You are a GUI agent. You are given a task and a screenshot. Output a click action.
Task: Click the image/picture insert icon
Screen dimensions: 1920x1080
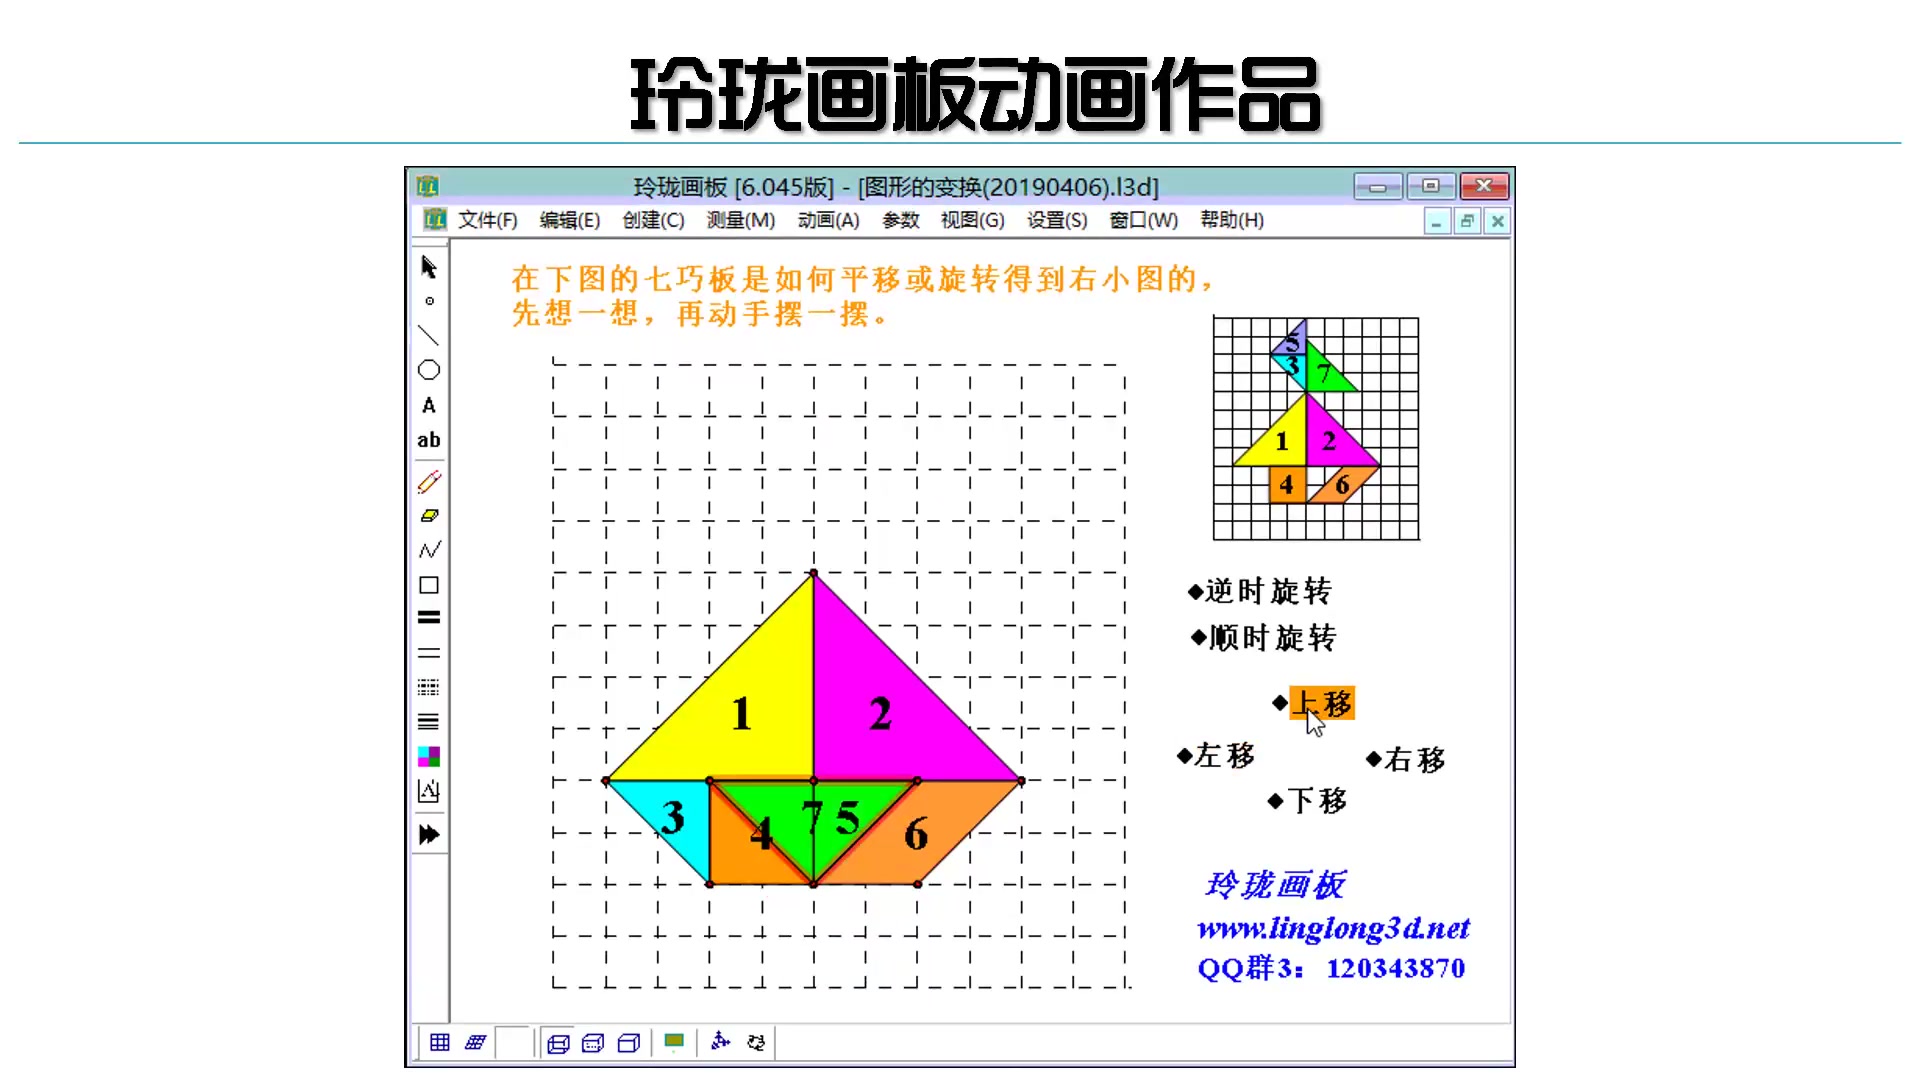click(429, 791)
